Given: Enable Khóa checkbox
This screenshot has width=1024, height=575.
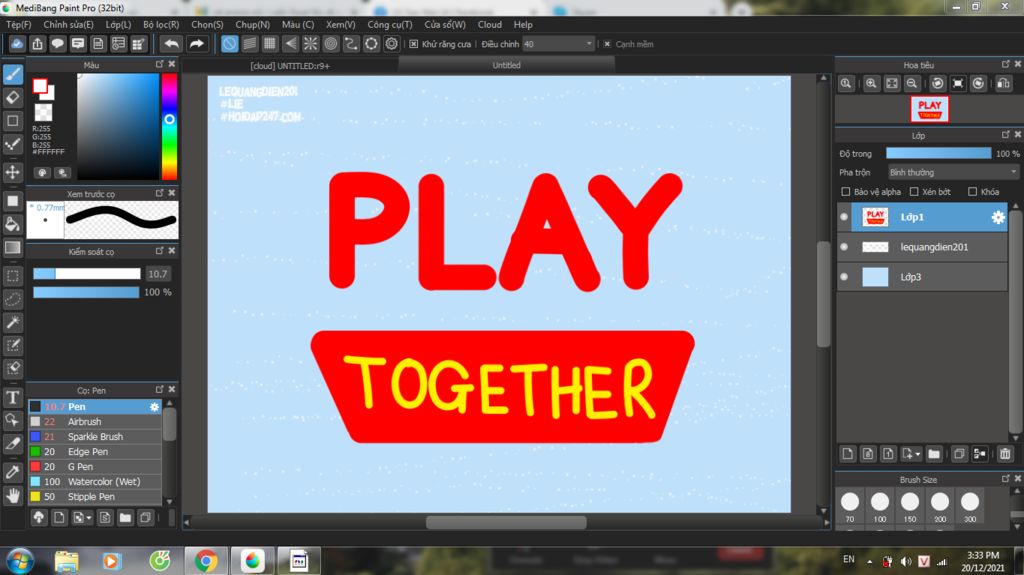Looking at the screenshot, I should (972, 191).
